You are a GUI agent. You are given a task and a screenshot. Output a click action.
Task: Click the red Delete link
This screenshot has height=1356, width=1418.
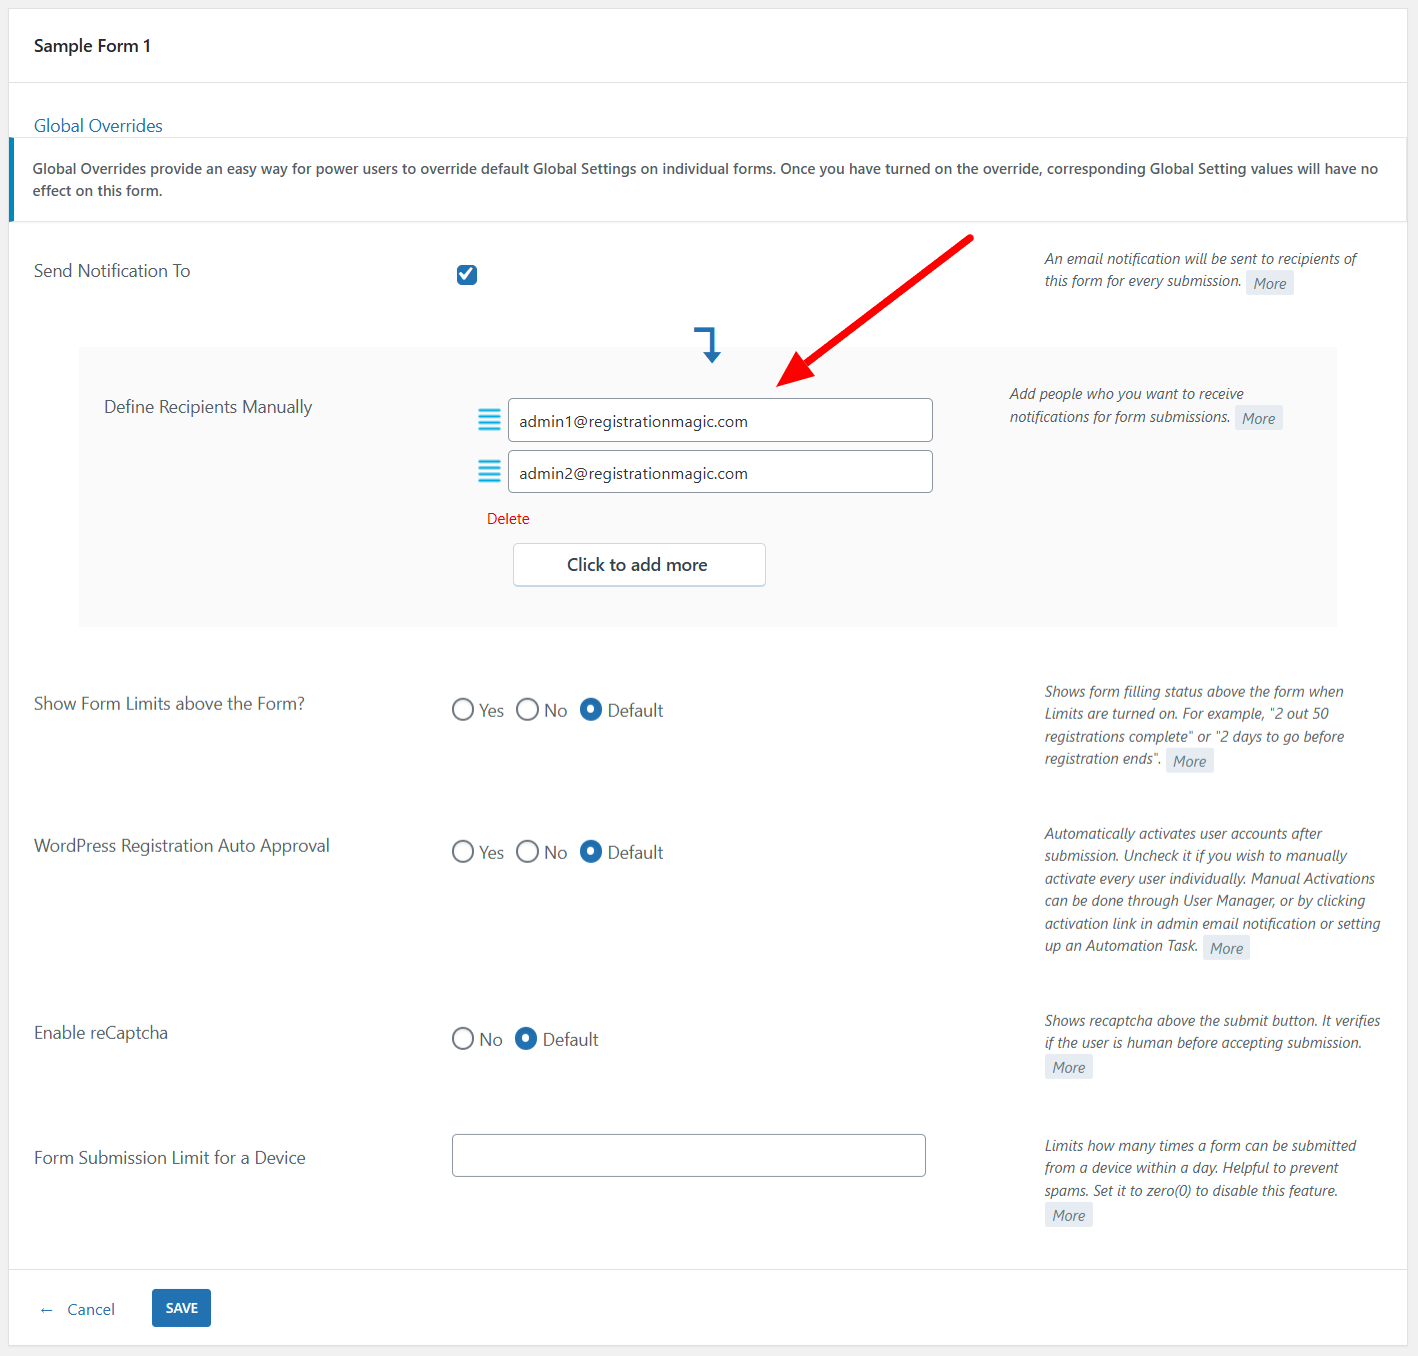click(508, 519)
